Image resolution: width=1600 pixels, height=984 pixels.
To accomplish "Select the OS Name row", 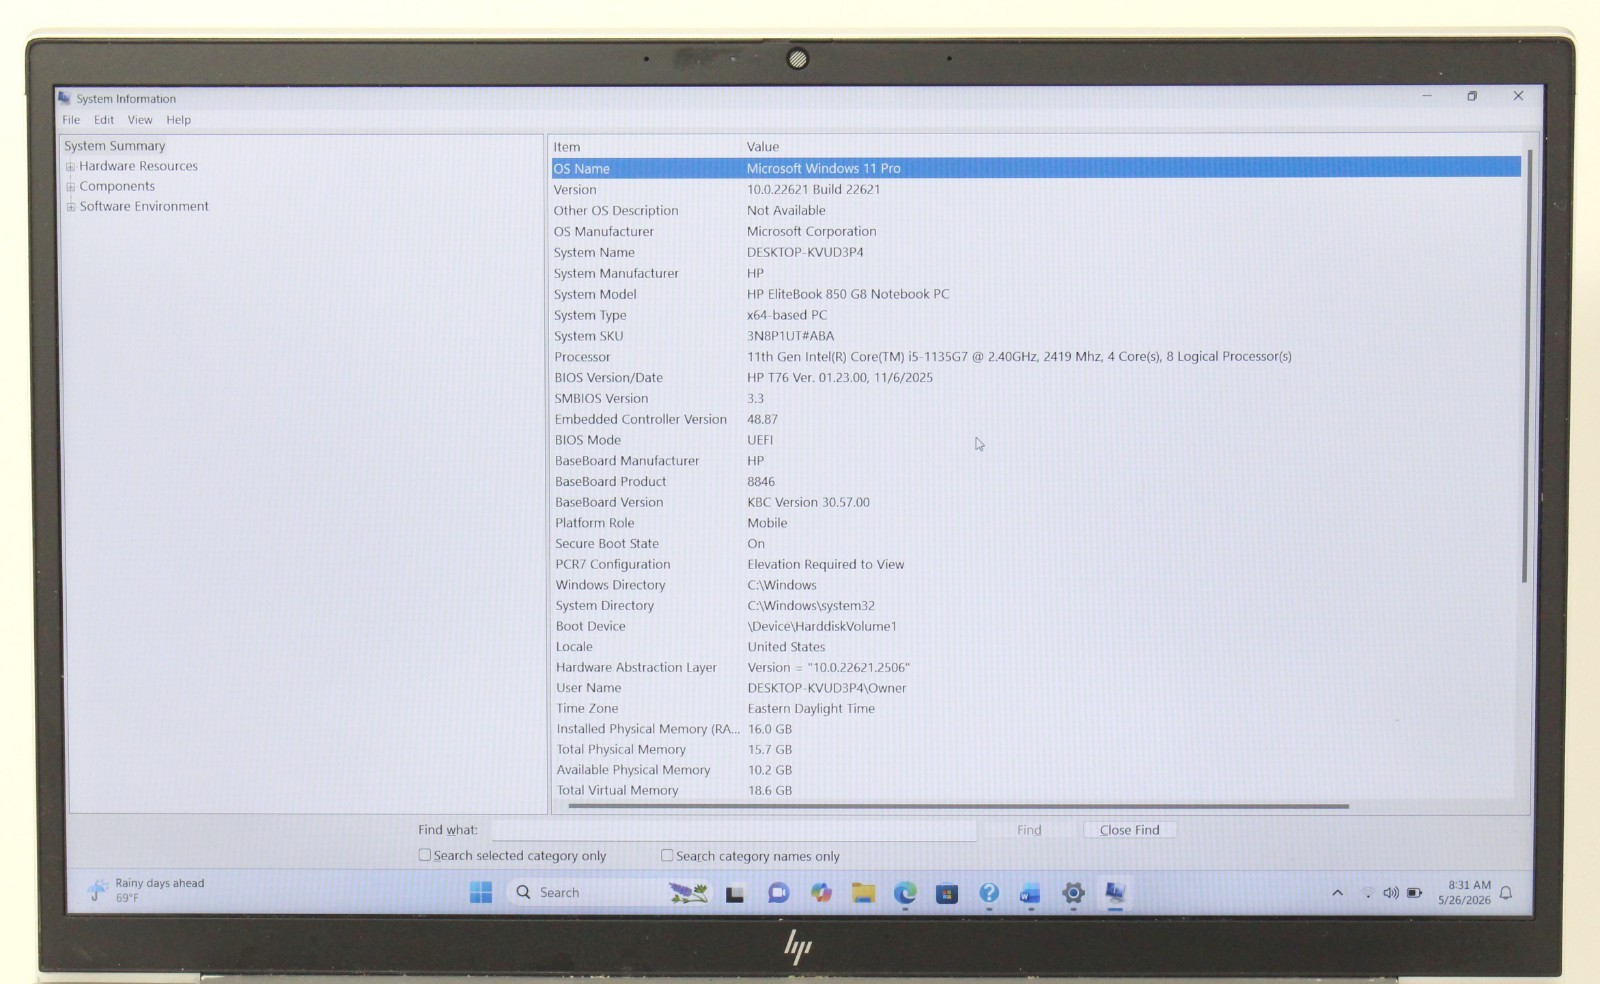I will coord(1036,168).
